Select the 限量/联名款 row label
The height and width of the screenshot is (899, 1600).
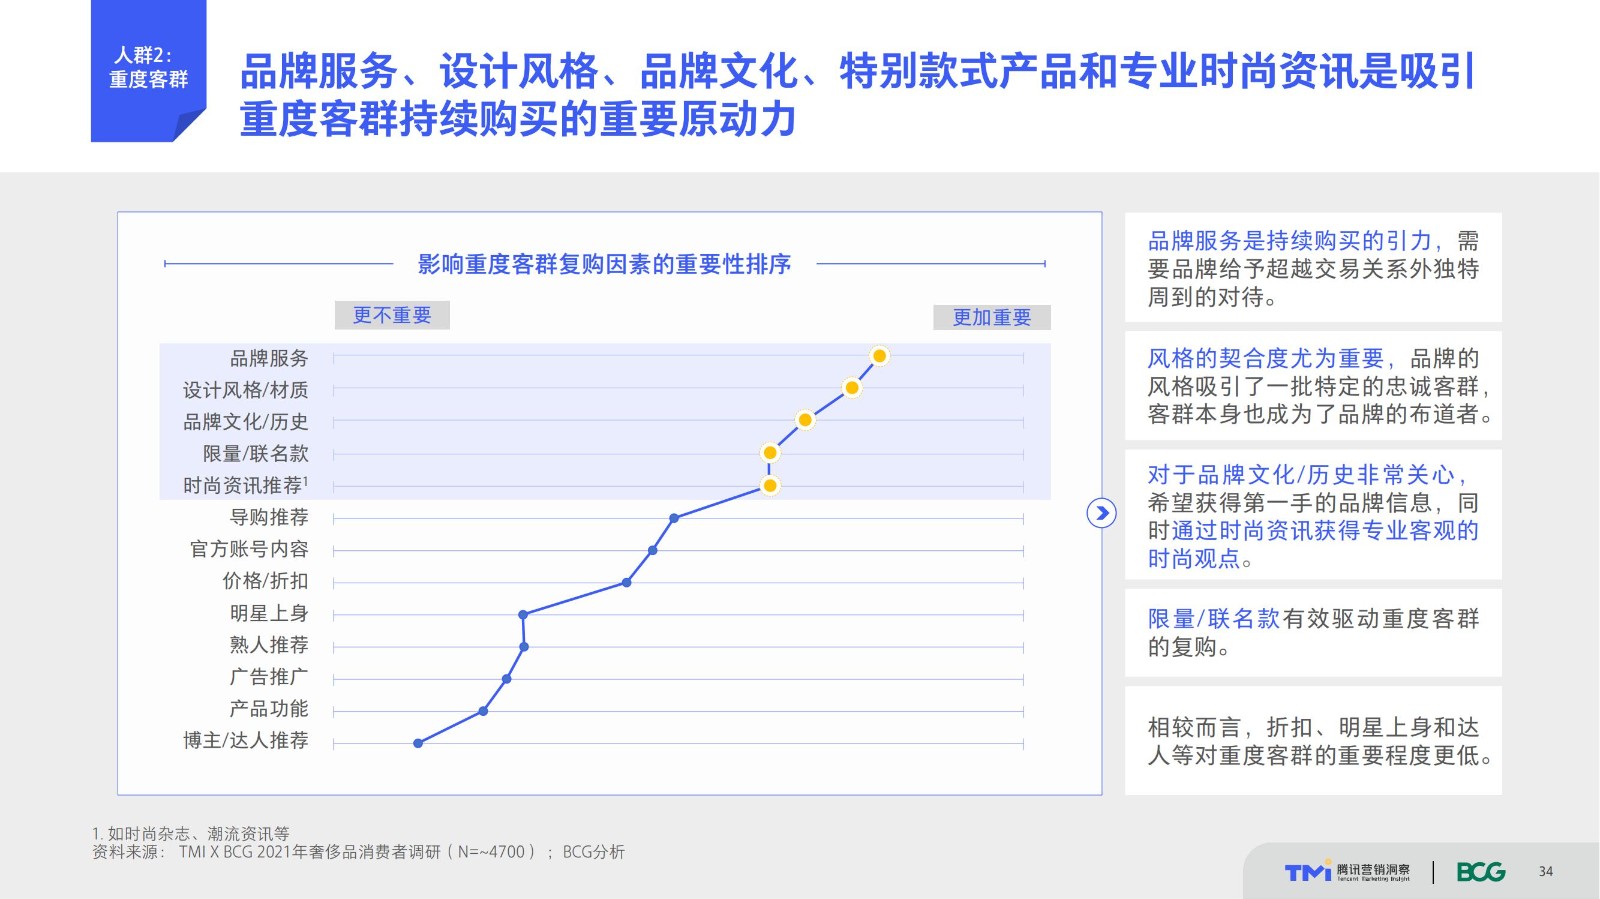click(x=255, y=454)
